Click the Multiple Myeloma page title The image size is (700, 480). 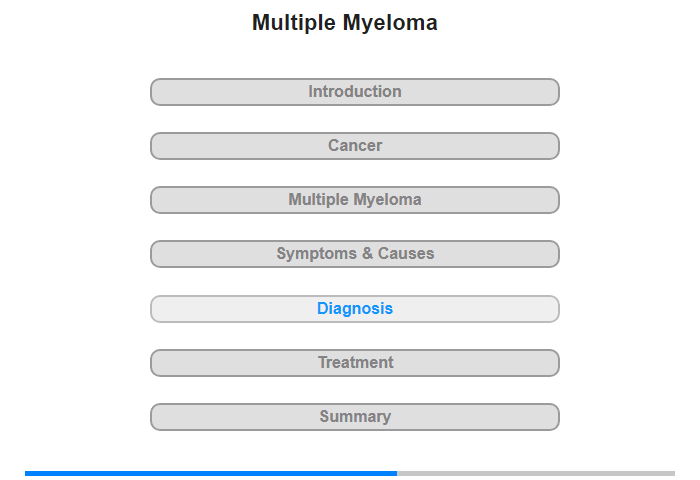click(344, 23)
